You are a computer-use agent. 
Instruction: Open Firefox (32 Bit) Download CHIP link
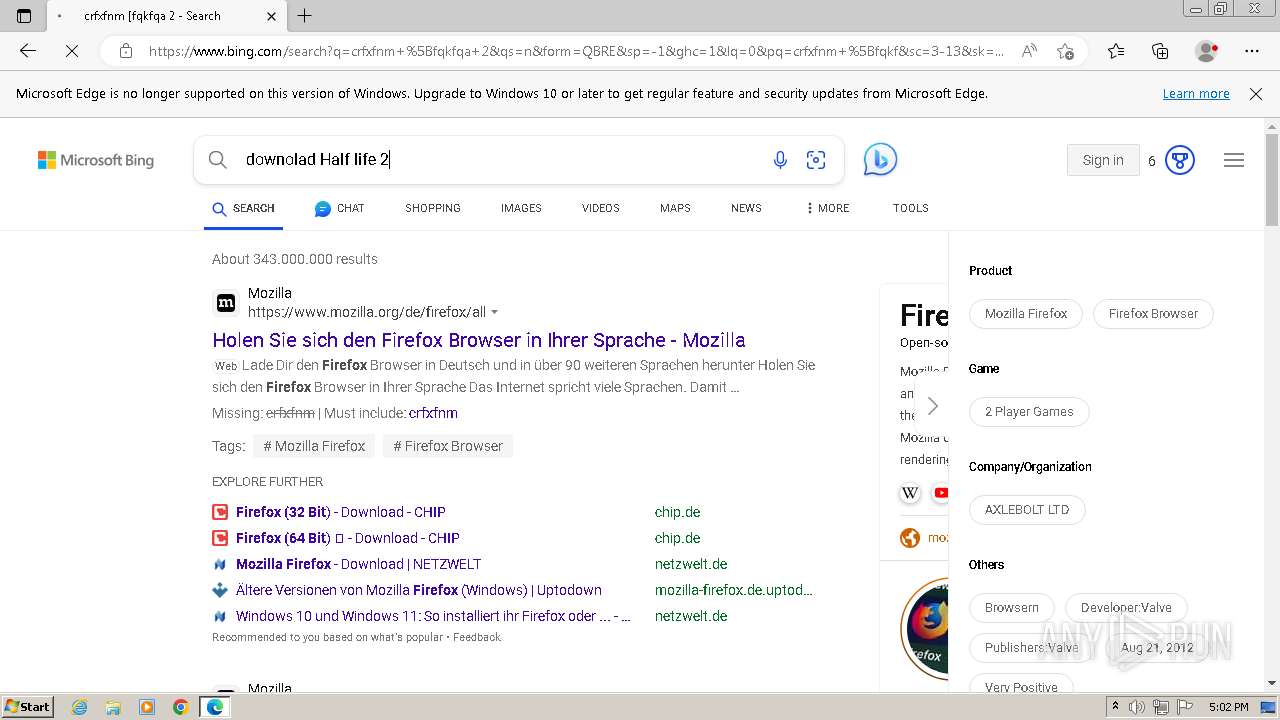click(341, 512)
